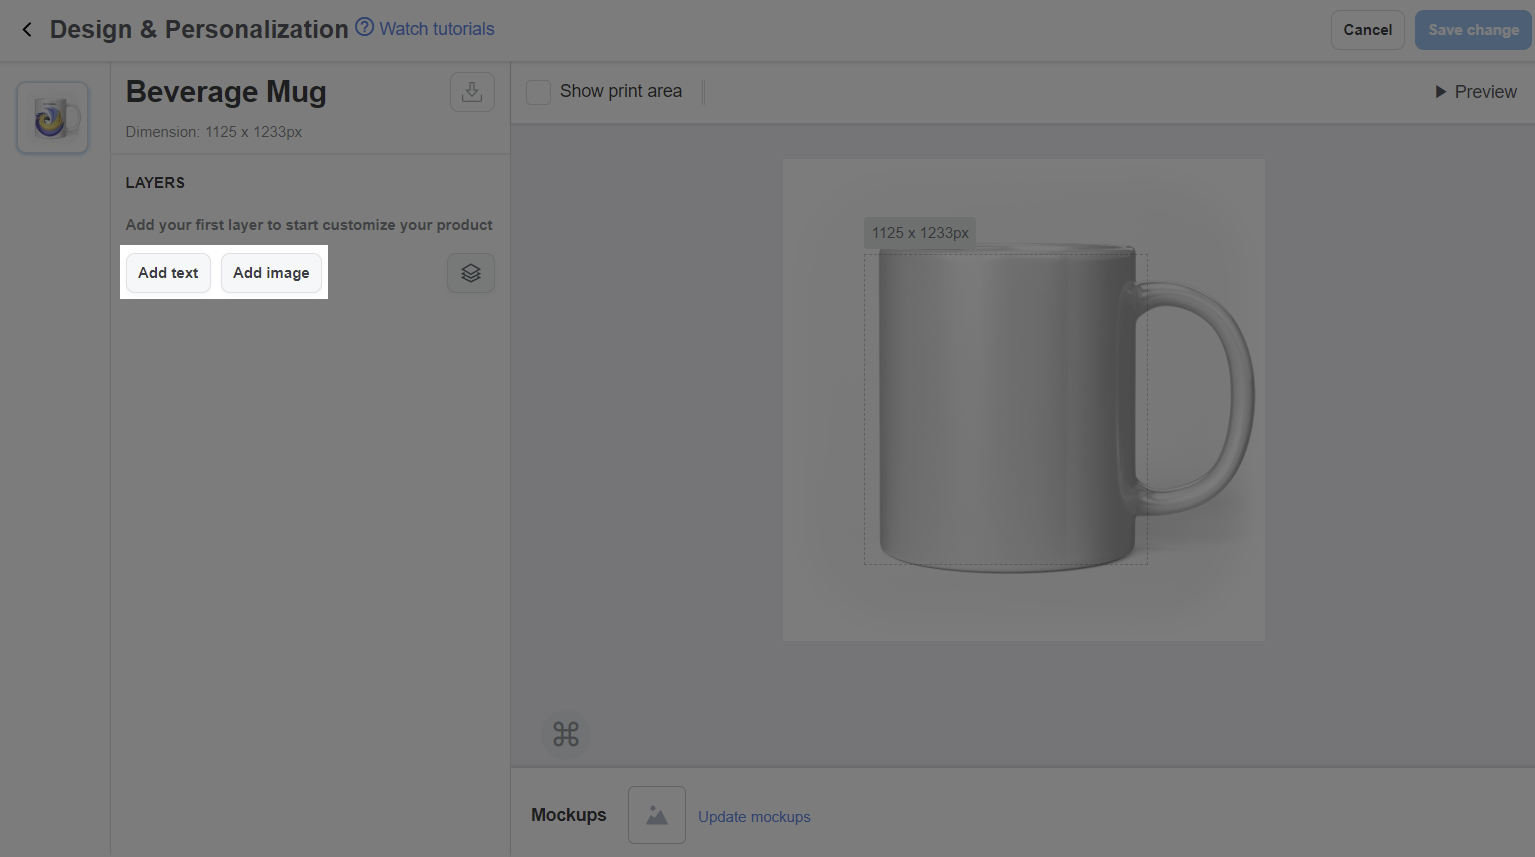
Task: Click the Mockups label
Action: (x=569, y=815)
